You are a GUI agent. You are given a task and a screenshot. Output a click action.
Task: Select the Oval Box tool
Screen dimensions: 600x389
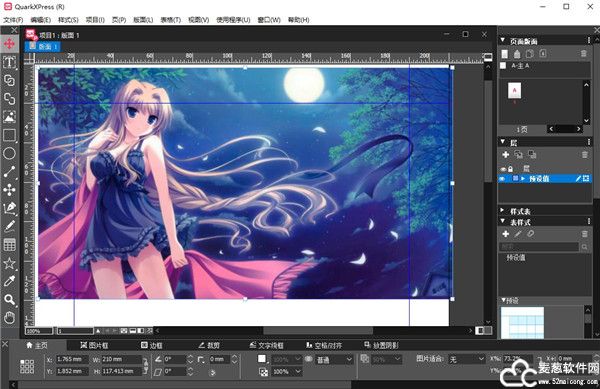(9, 153)
